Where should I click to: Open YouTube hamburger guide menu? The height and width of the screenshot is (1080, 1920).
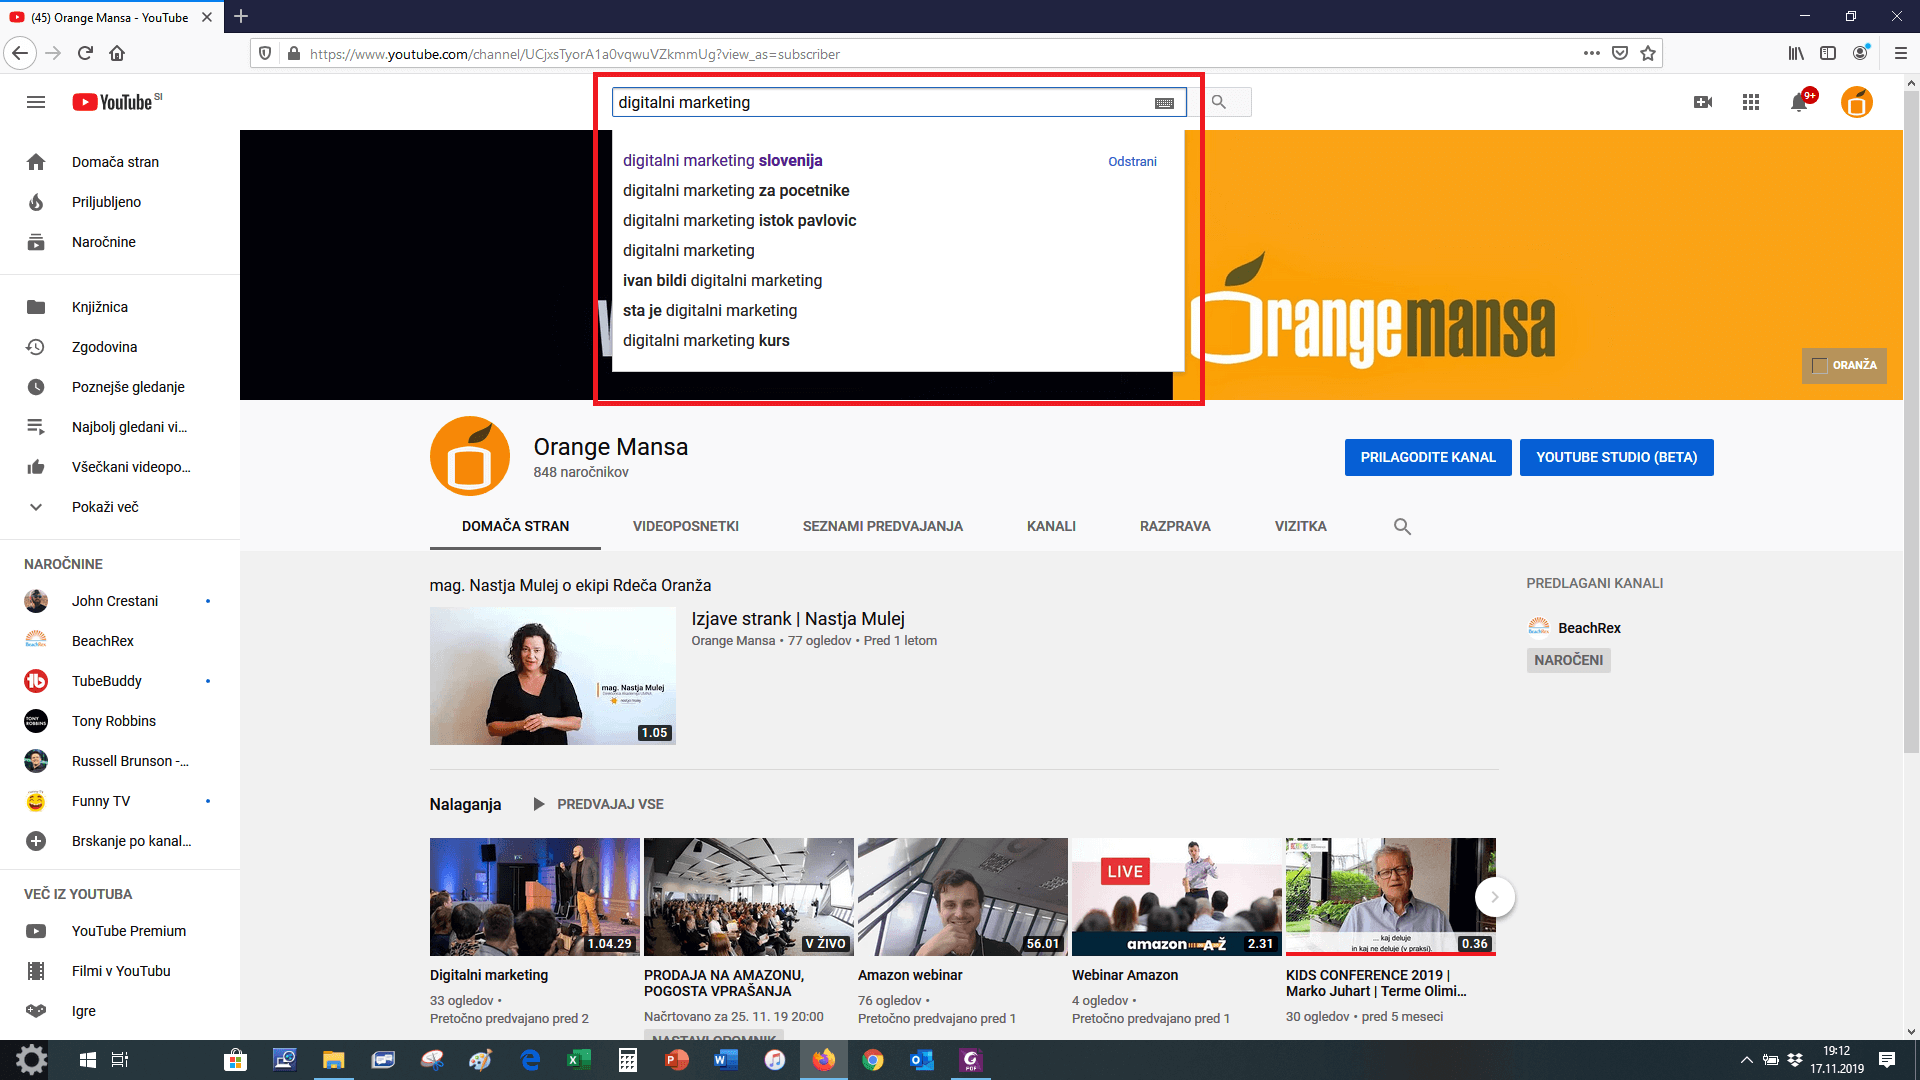click(36, 102)
